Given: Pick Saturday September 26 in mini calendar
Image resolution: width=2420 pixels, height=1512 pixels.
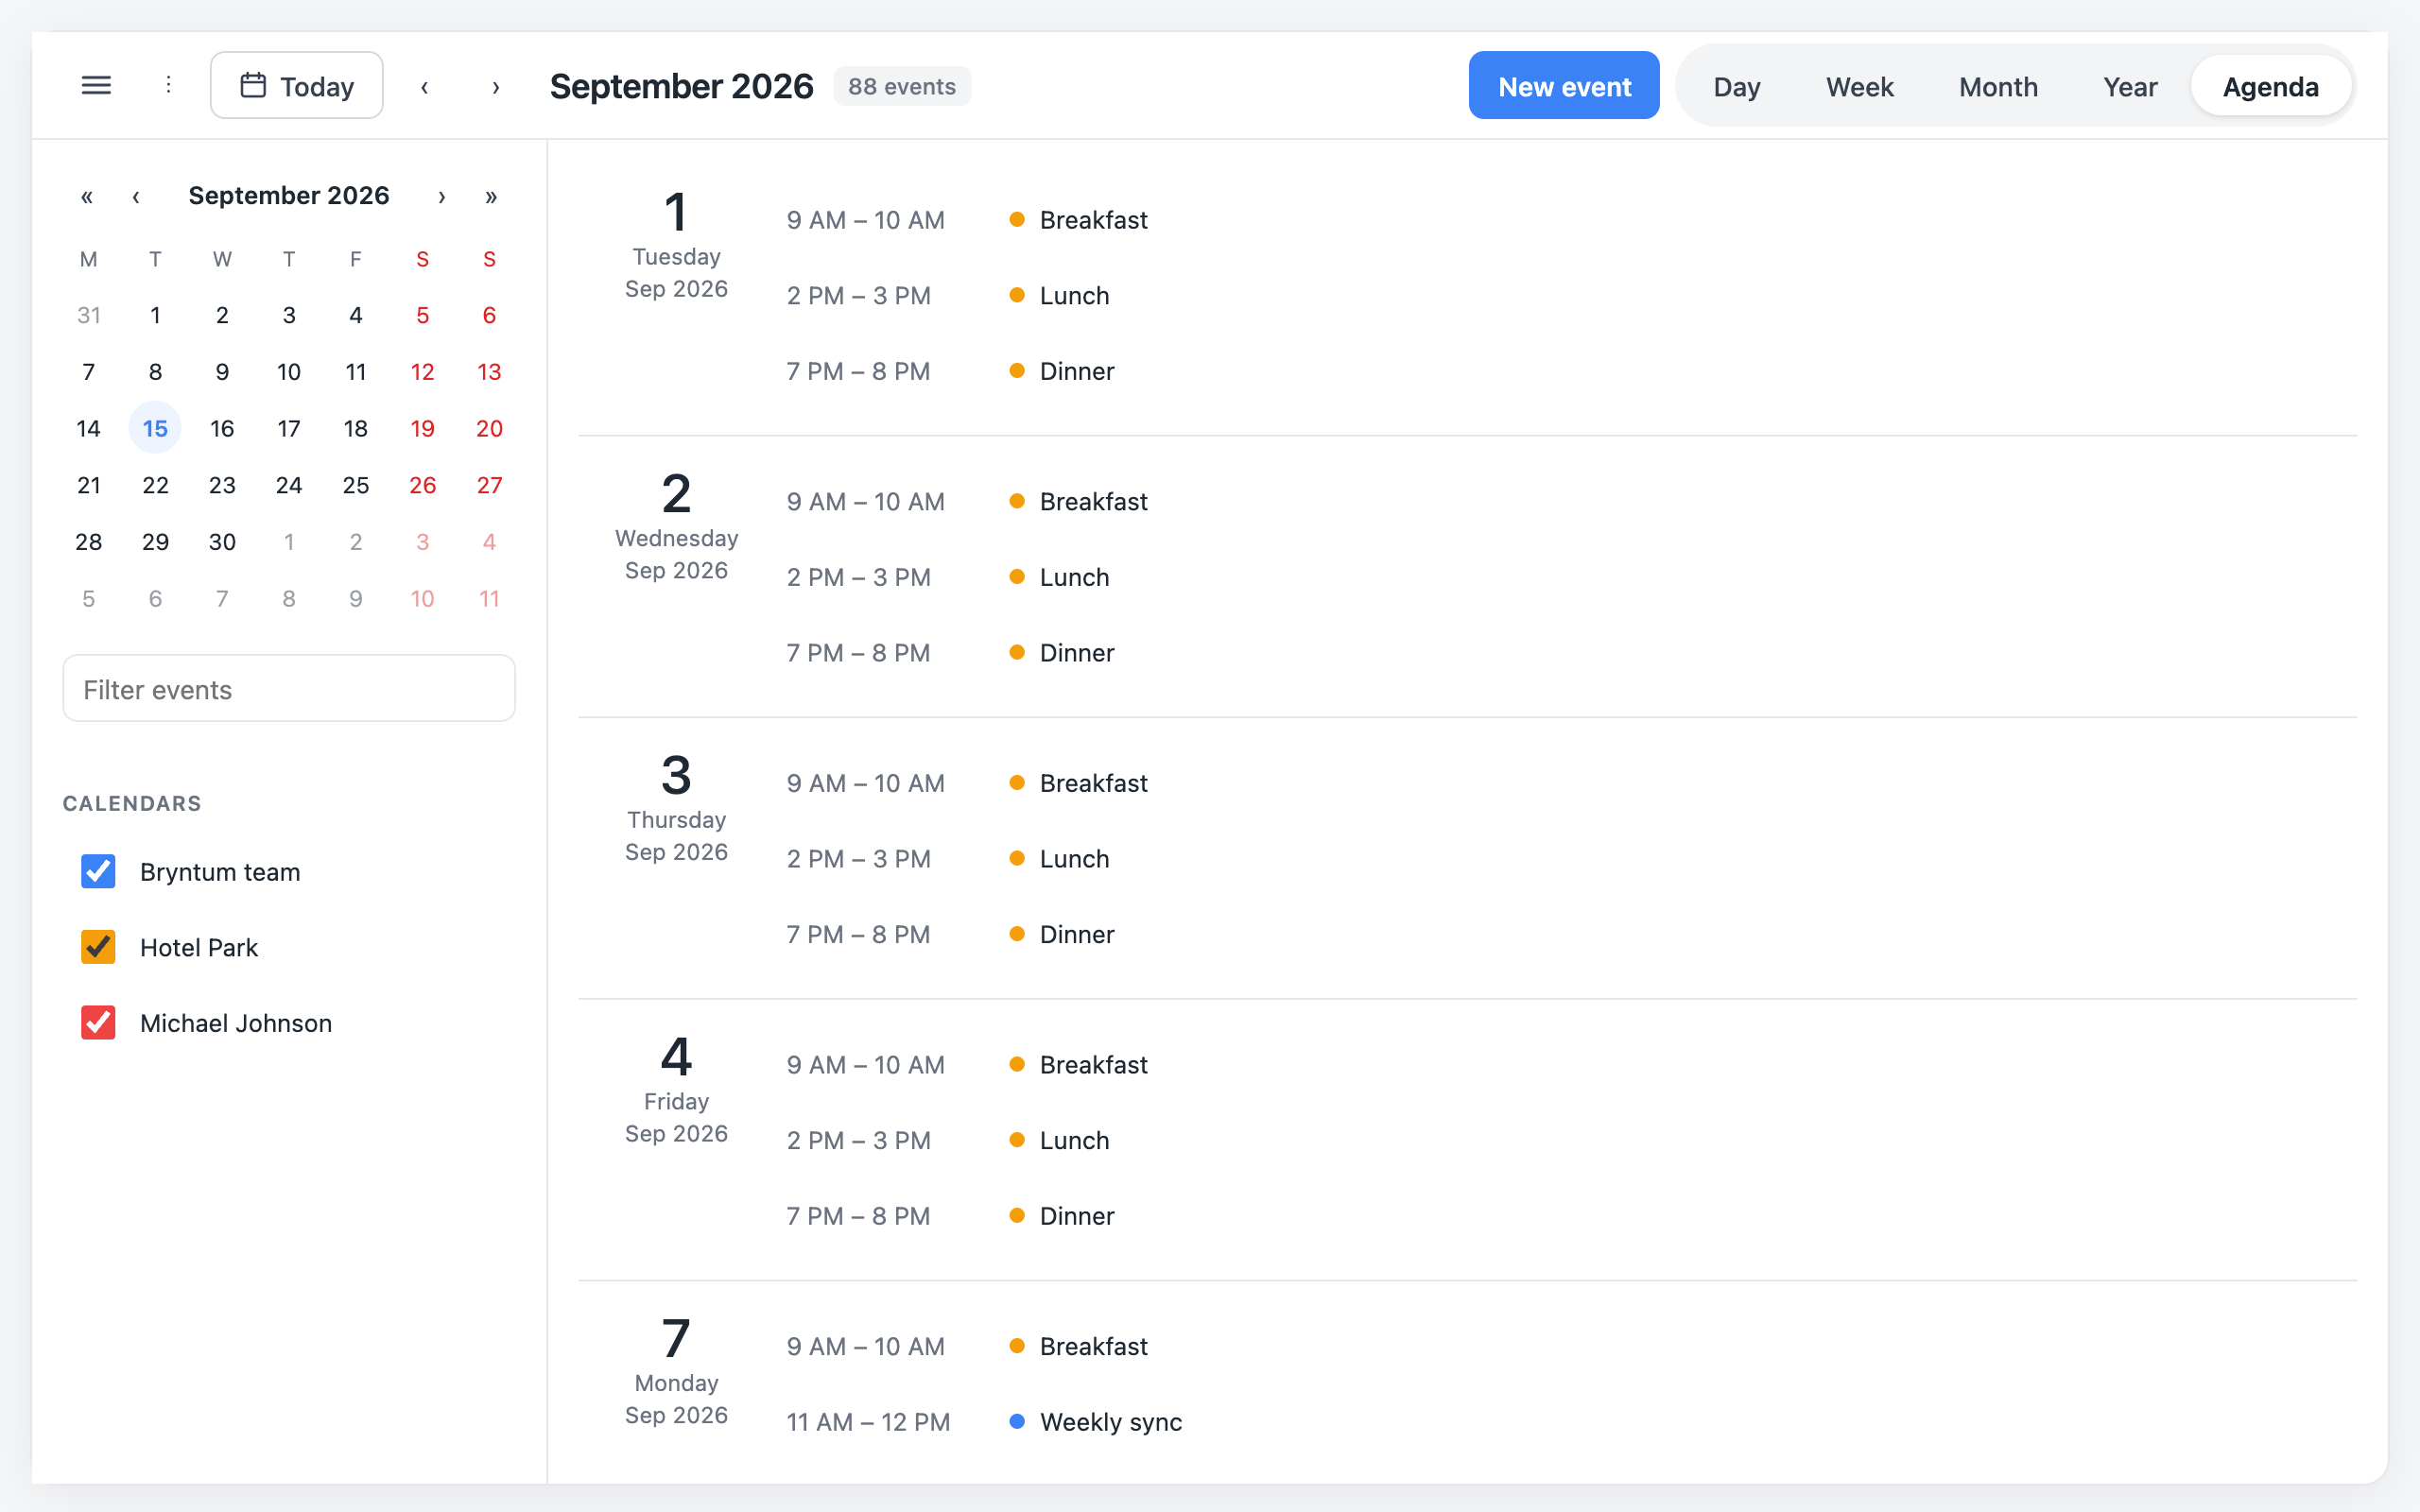Looking at the screenshot, I should tap(422, 485).
